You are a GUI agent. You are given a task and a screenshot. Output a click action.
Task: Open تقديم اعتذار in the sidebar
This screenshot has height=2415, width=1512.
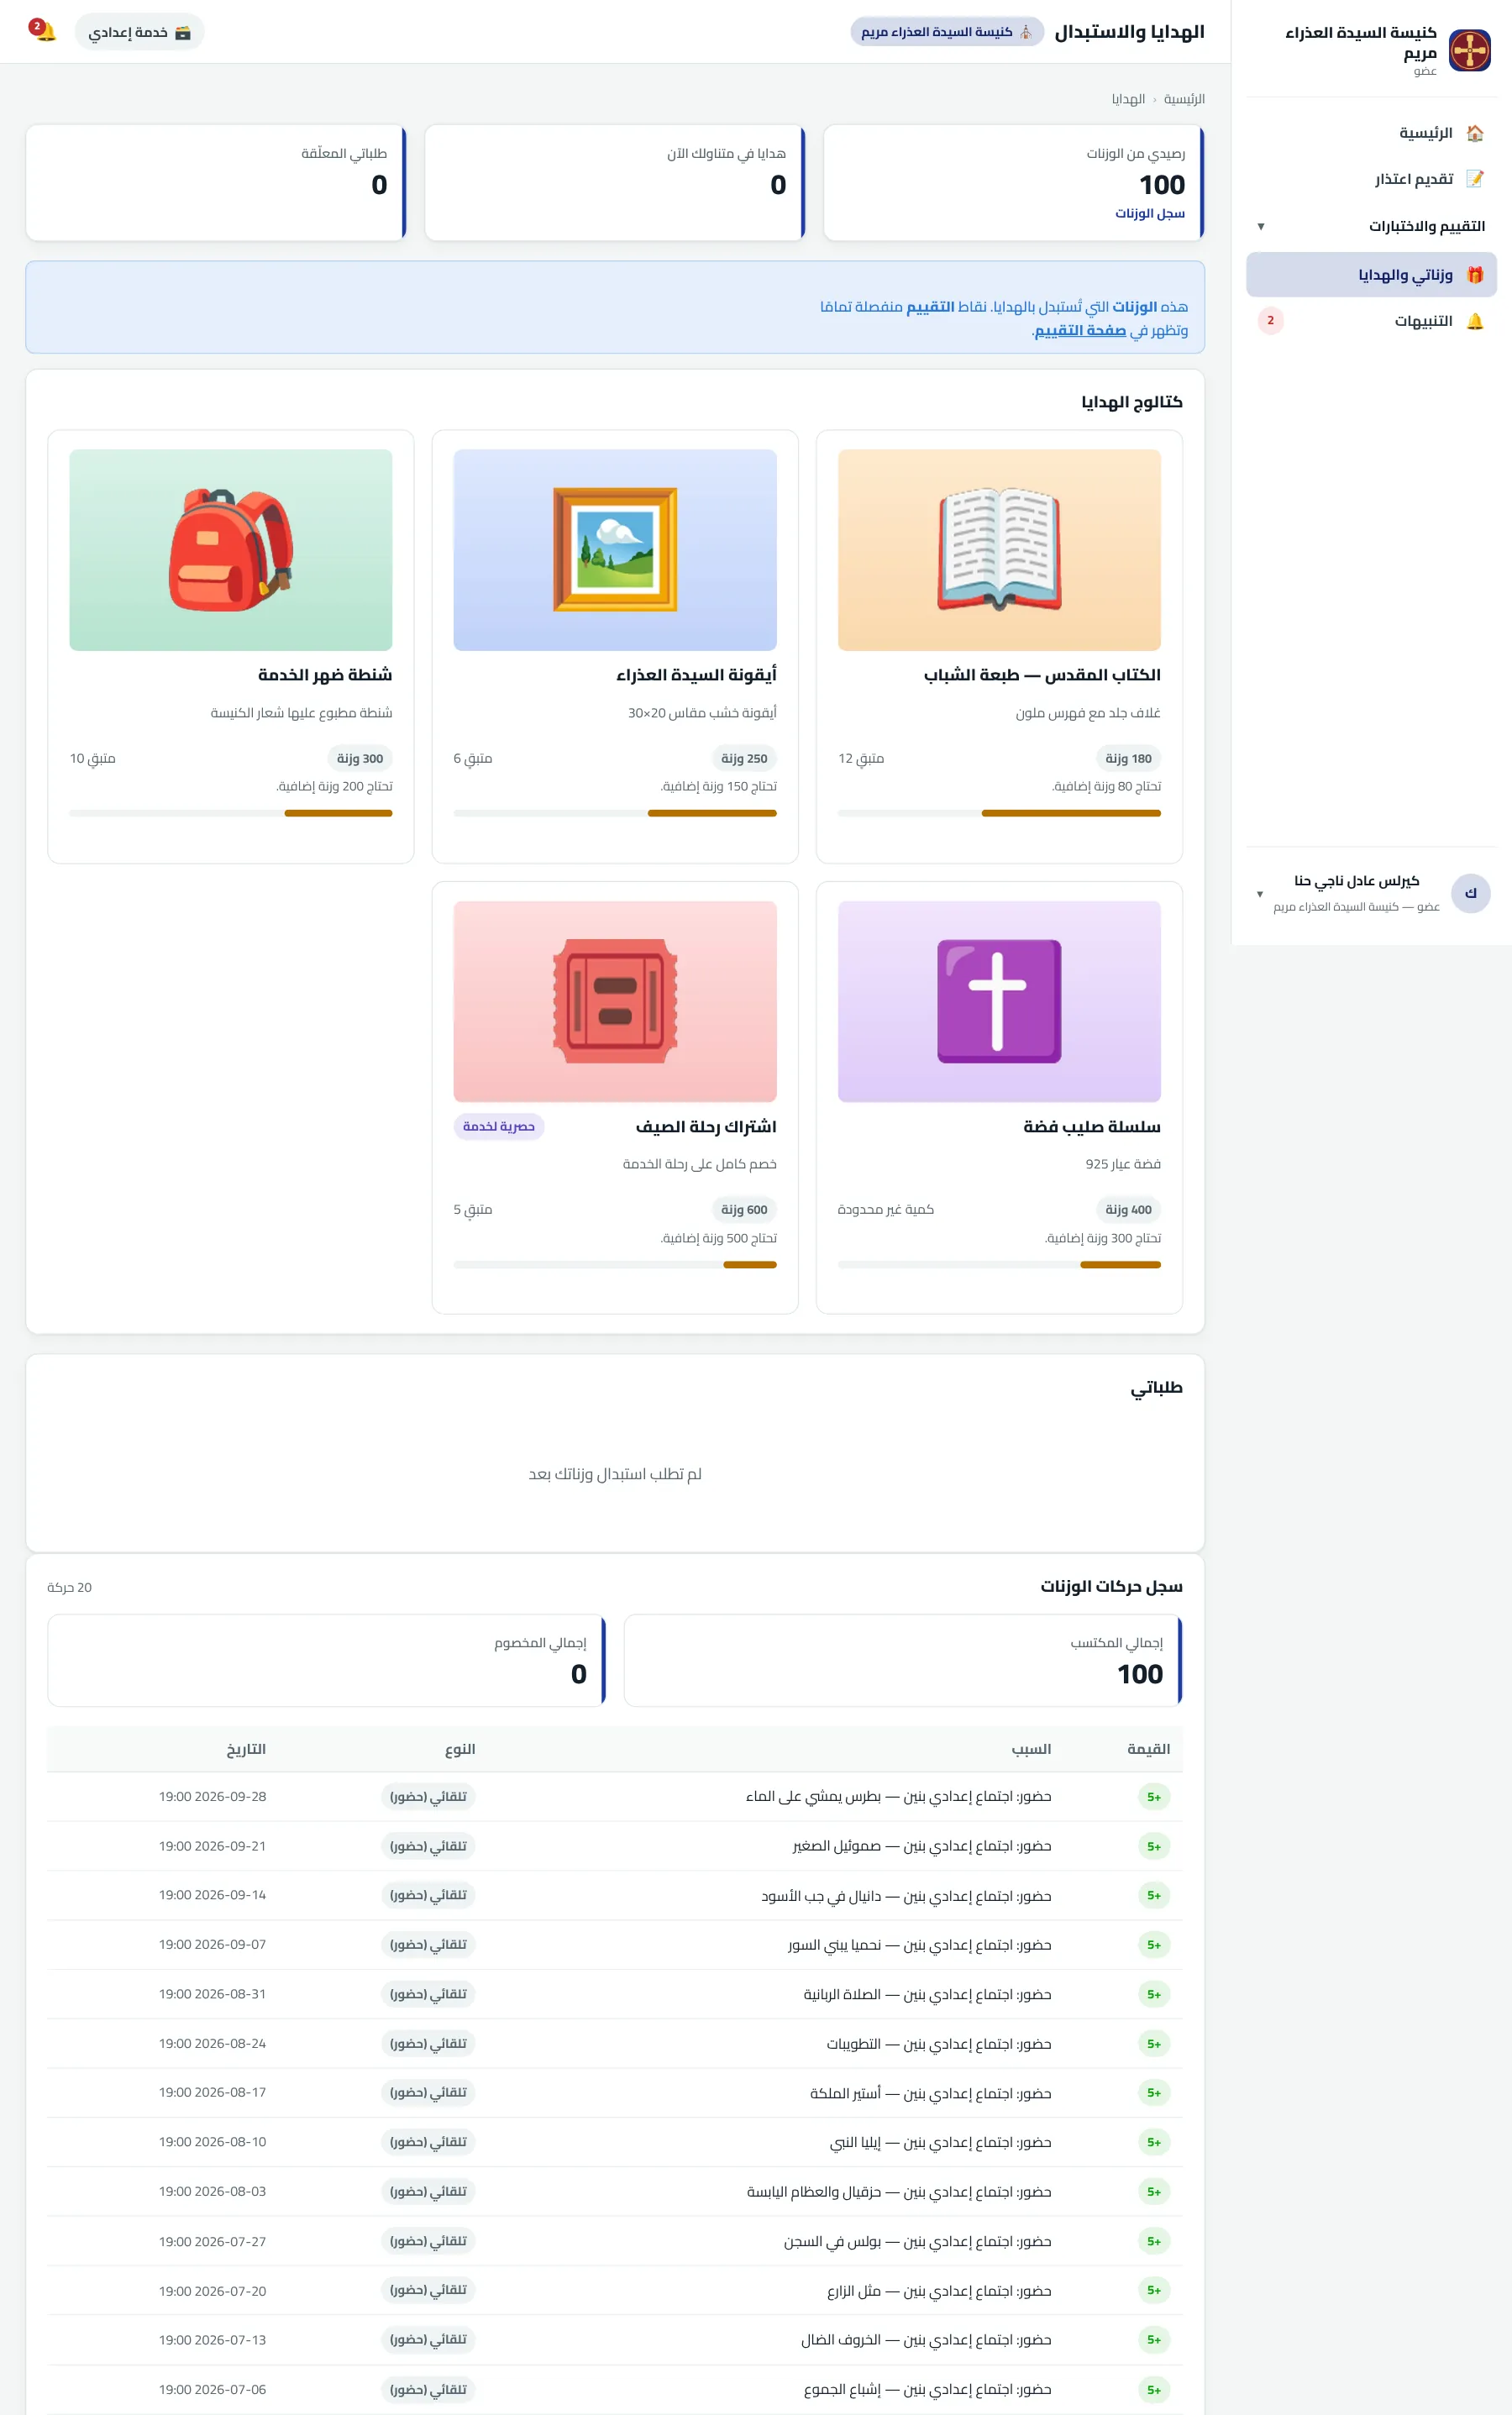(x=1371, y=179)
